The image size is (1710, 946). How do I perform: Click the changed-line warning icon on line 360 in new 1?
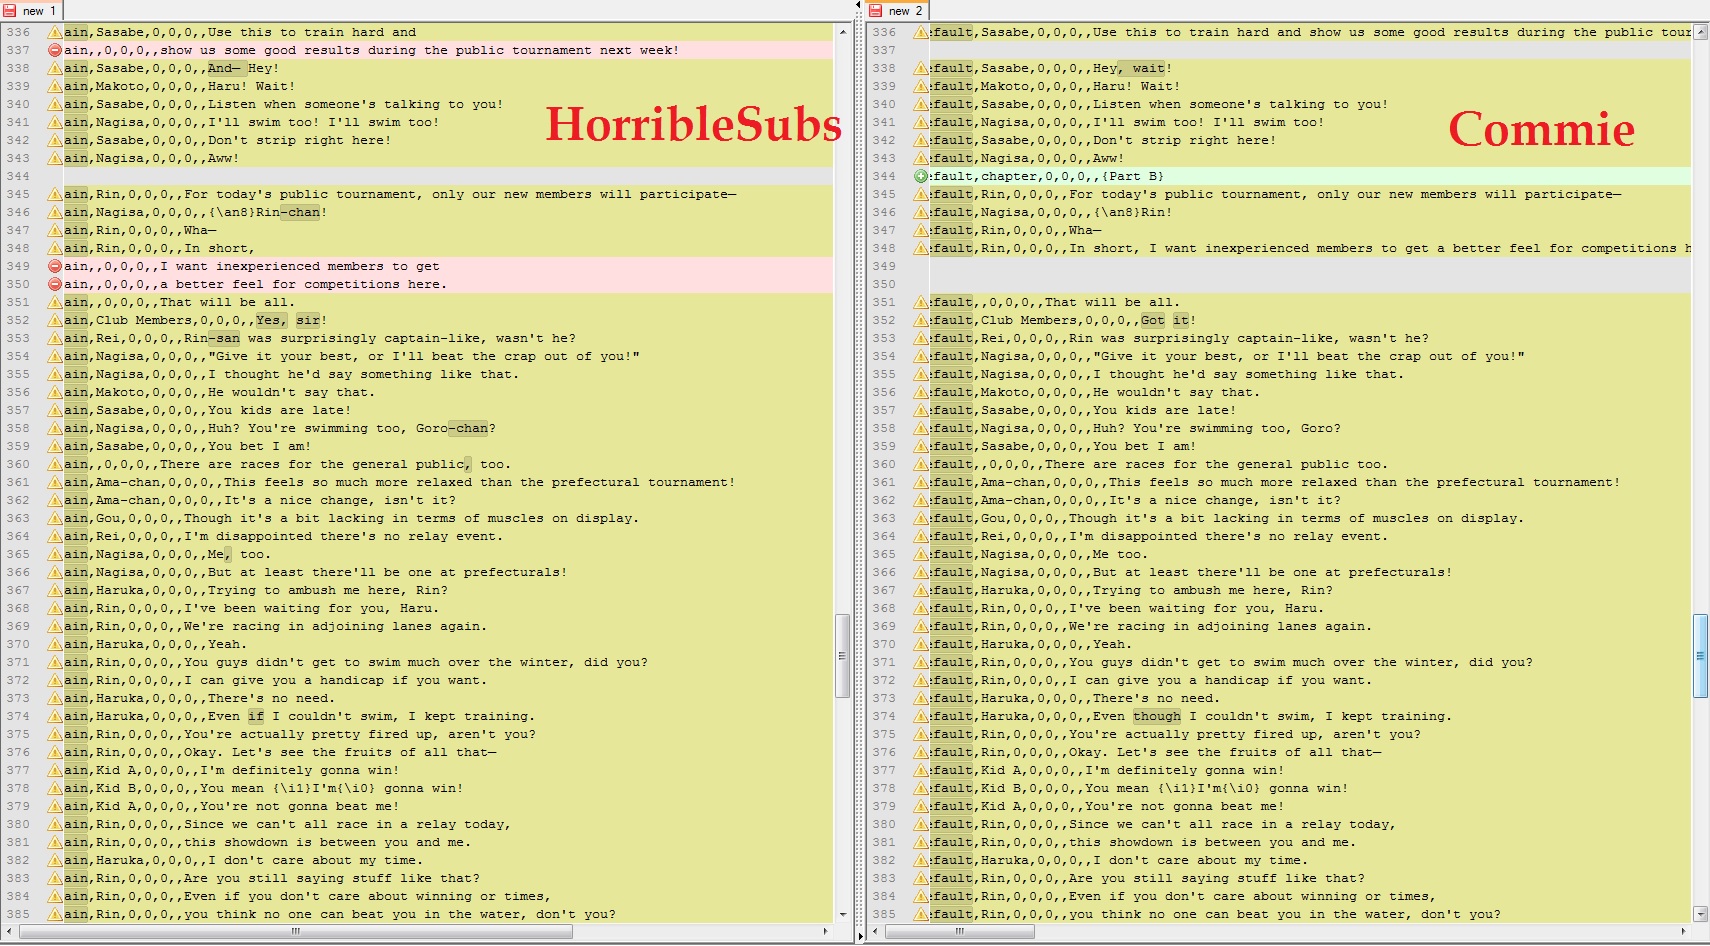tap(55, 464)
